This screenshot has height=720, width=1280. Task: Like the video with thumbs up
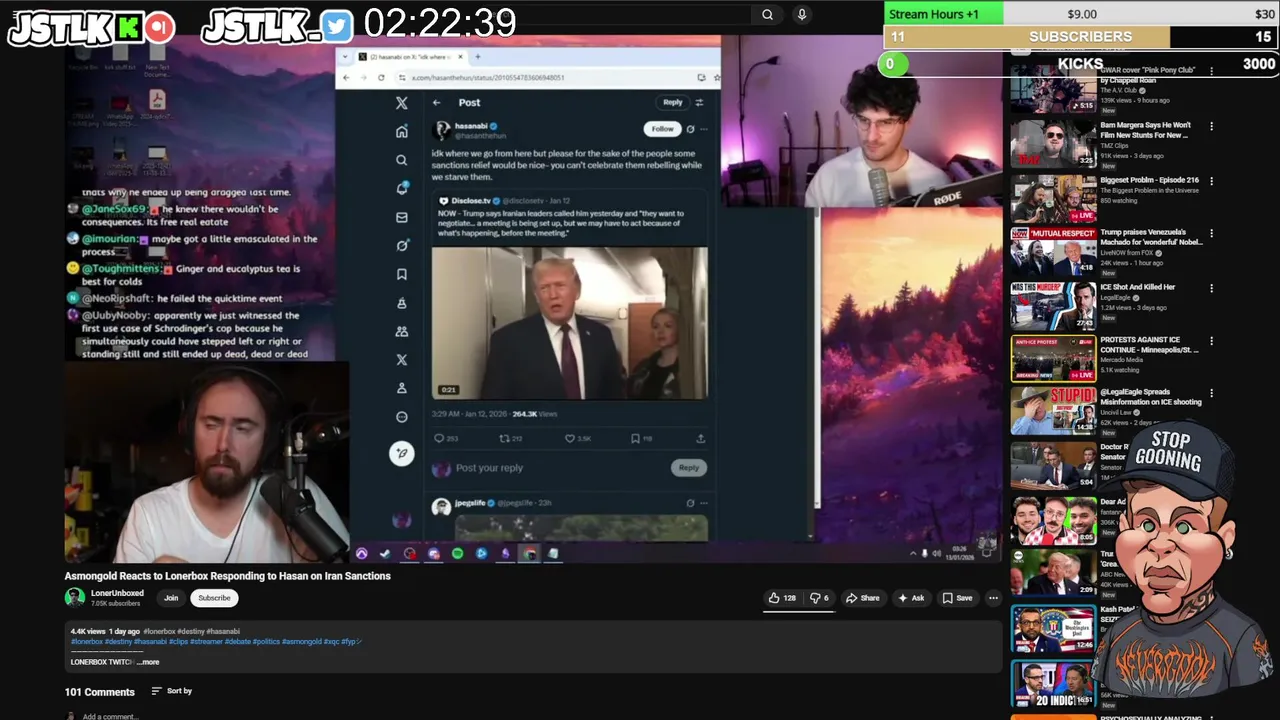[x=782, y=598]
